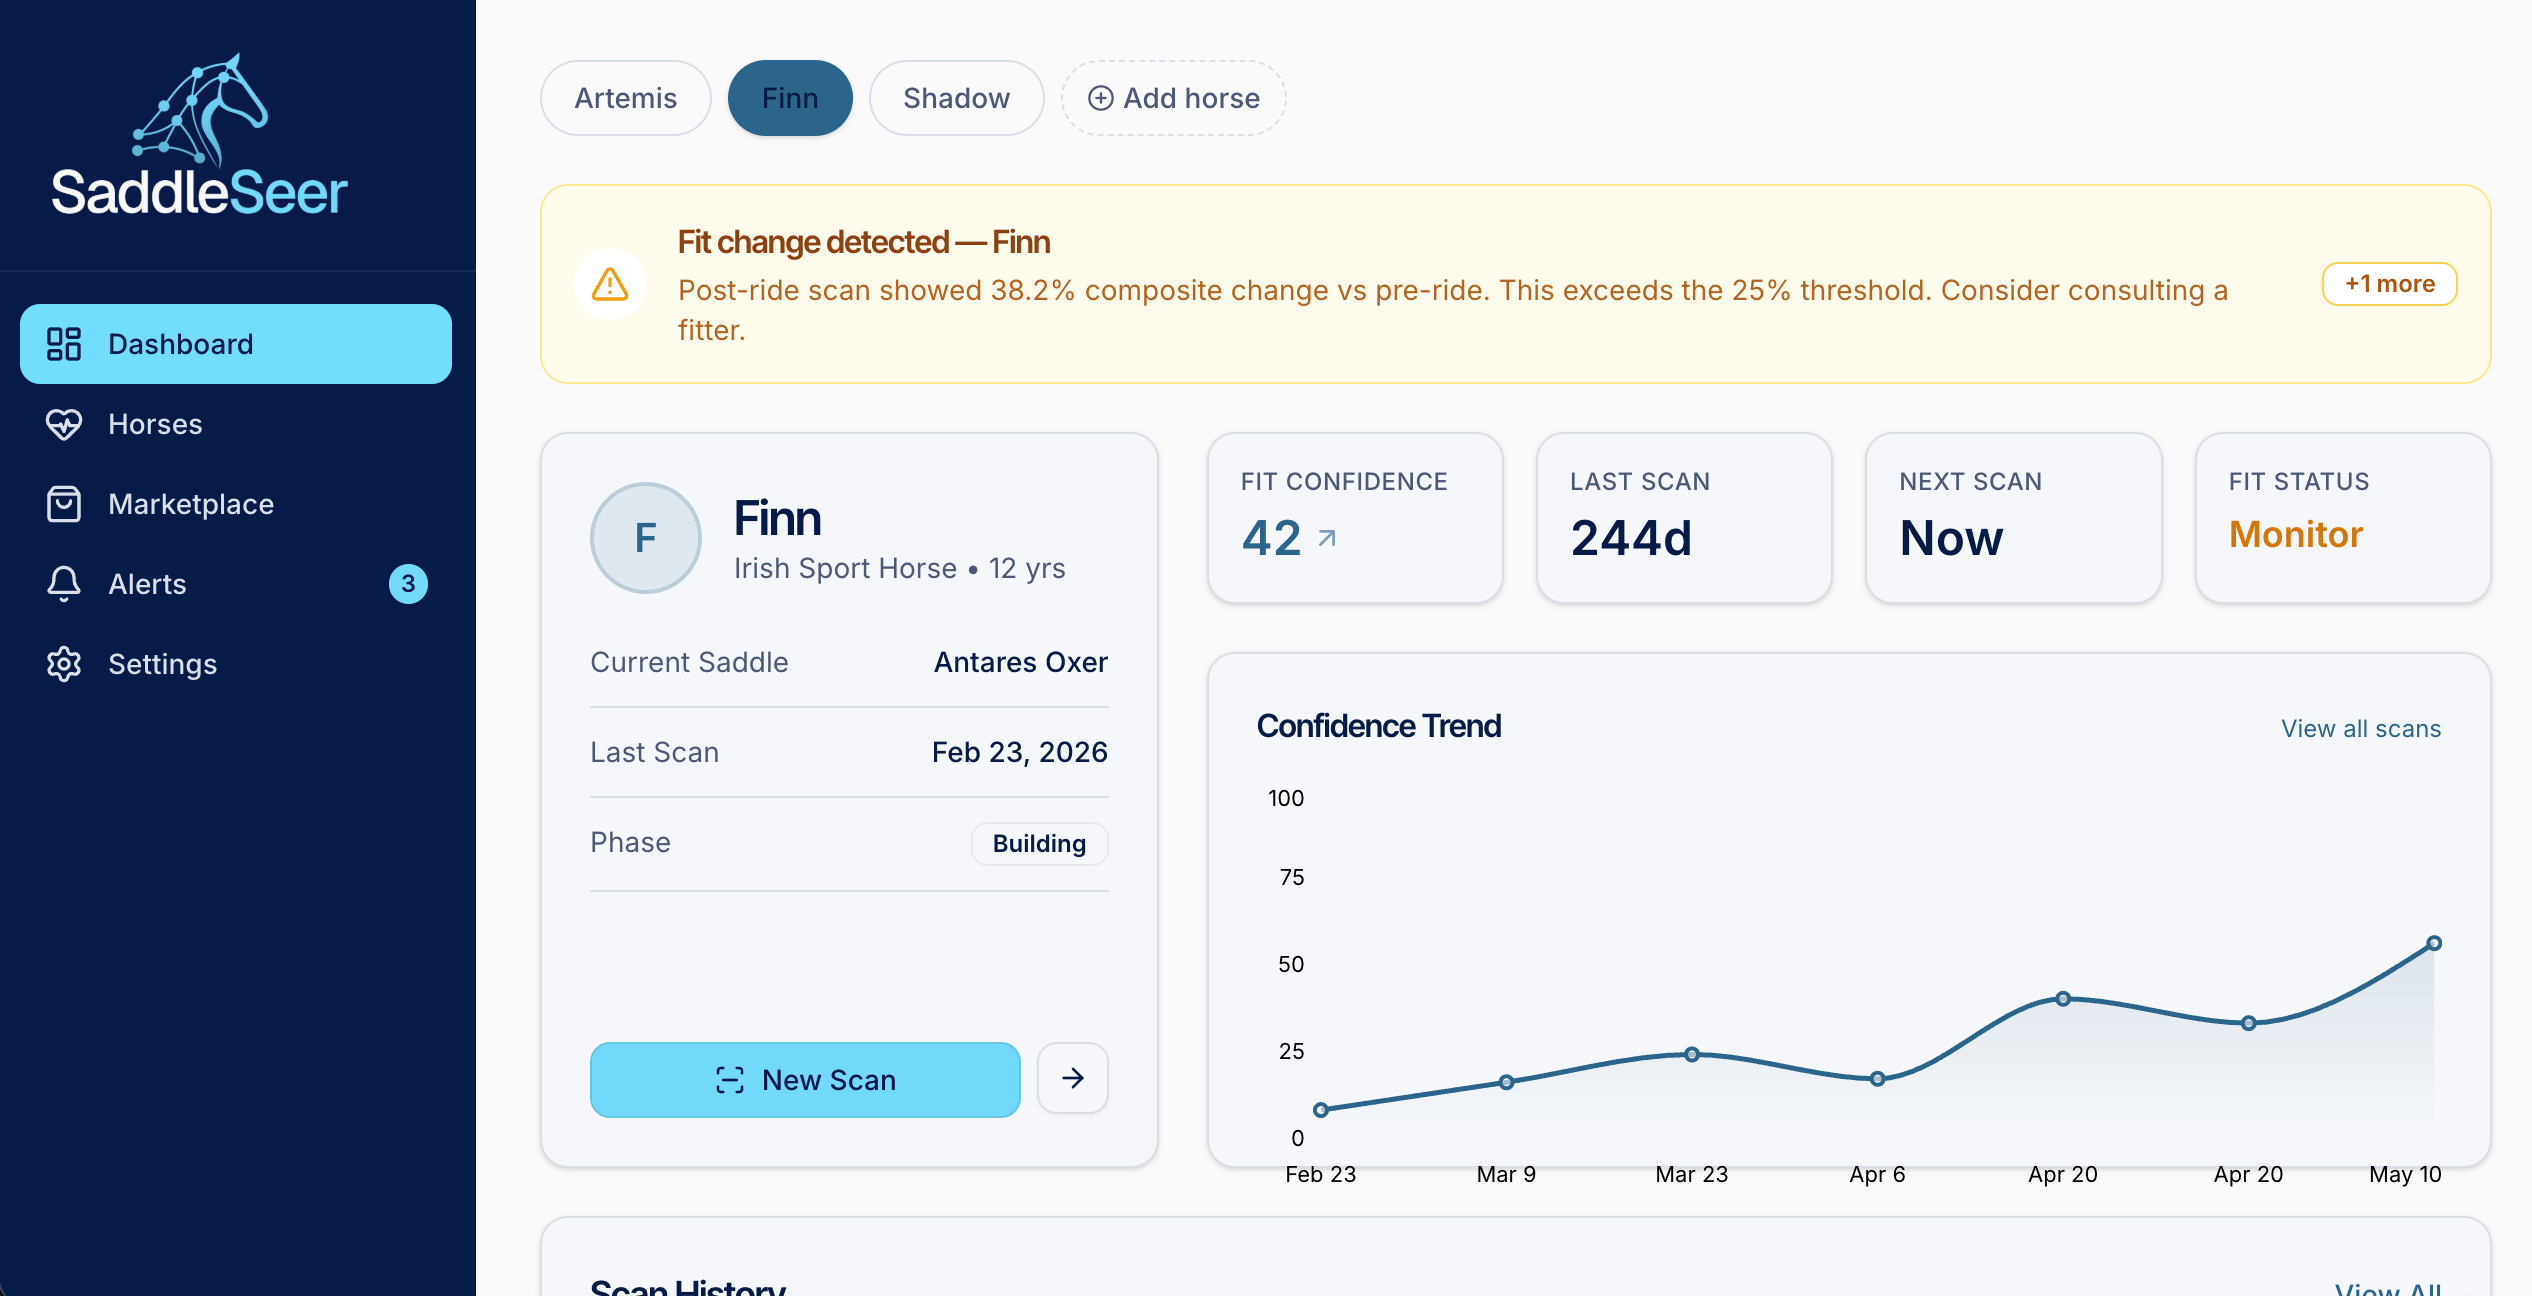This screenshot has height=1296, width=2532.
Task: Open Alerts from the sidebar
Action: [x=236, y=584]
